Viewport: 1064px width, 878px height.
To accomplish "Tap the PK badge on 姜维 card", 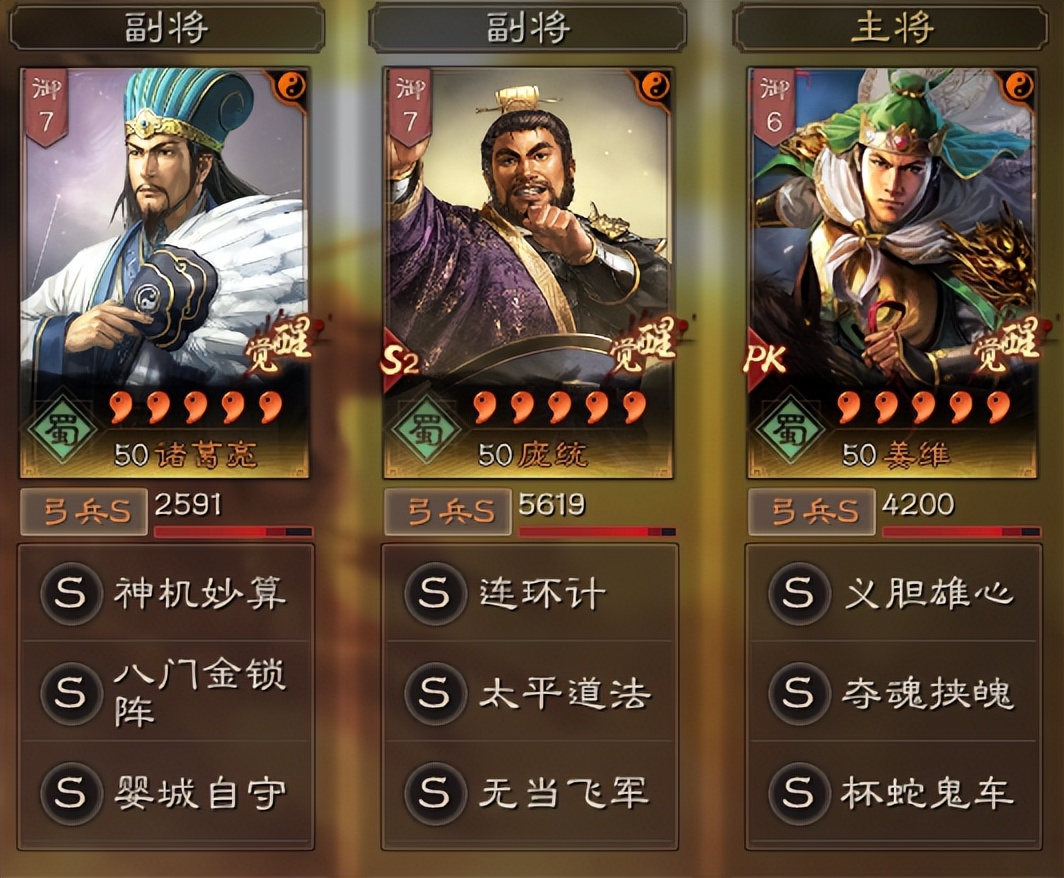I will click(765, 360).
